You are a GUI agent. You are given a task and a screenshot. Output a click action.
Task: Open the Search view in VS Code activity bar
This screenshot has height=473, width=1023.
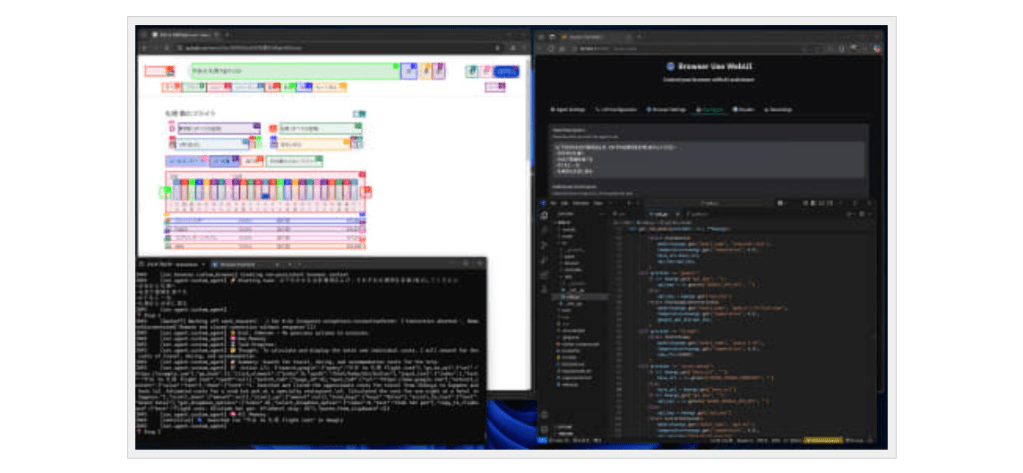[544, 229]
